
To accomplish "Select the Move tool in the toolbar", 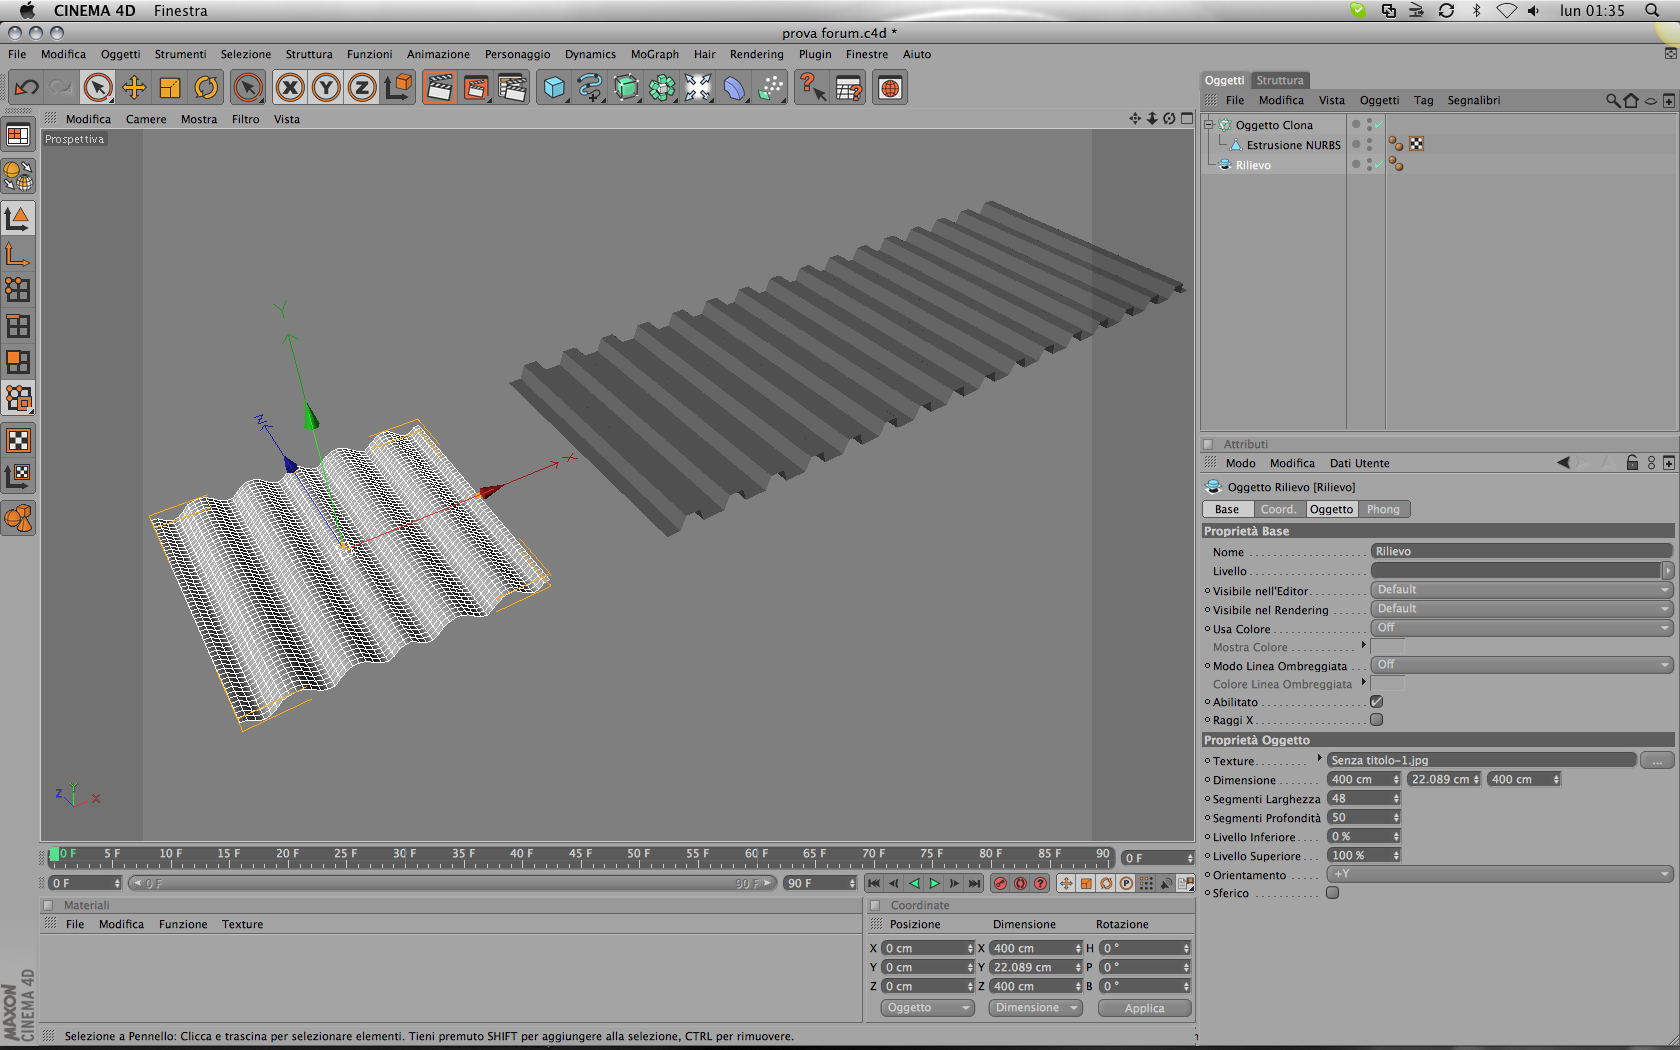I will [x=134, y=88].
